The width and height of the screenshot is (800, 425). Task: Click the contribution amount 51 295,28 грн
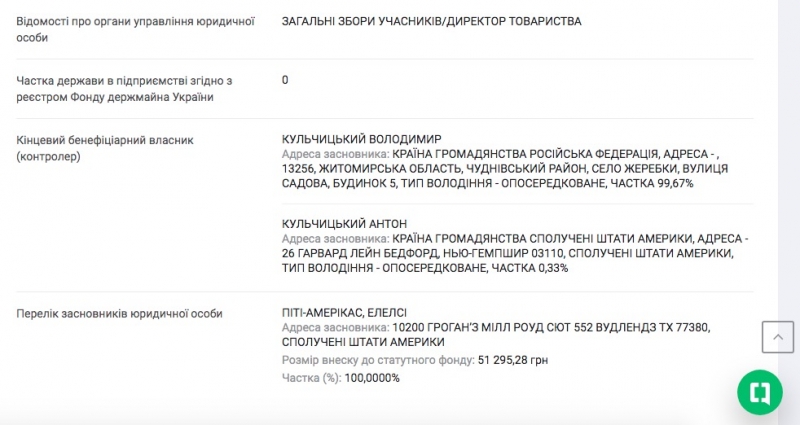coord(513,360)
